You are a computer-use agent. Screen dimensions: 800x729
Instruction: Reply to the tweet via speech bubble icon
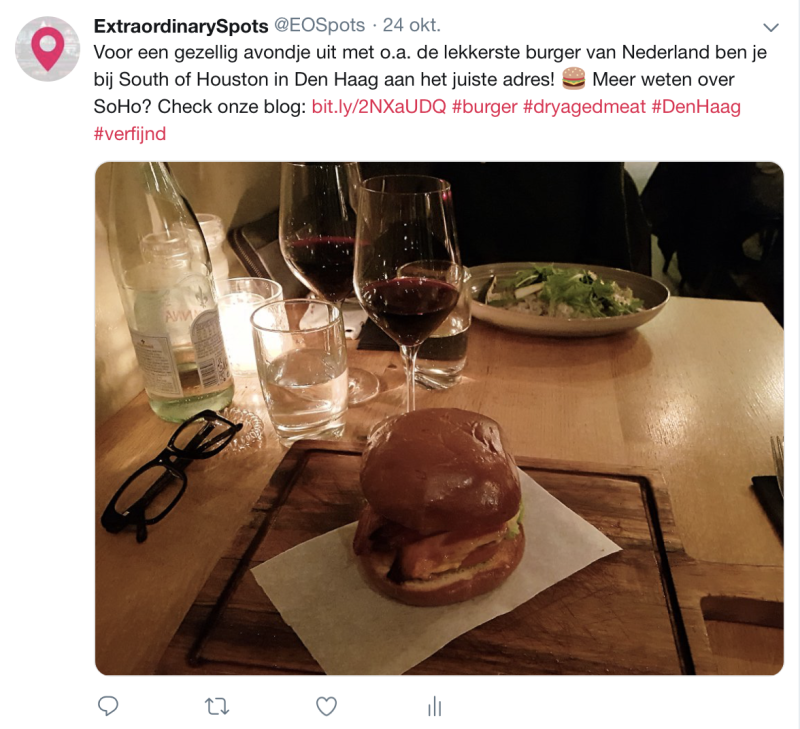(x=108, y=706)
